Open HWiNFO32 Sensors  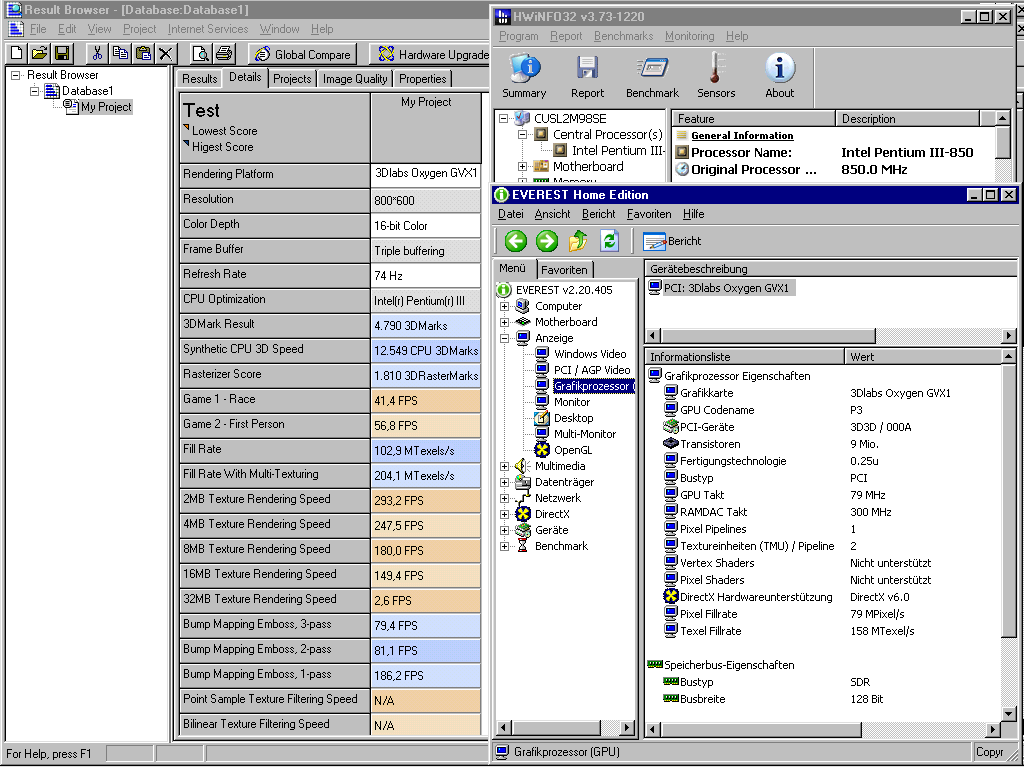click(x=716, y=76)
